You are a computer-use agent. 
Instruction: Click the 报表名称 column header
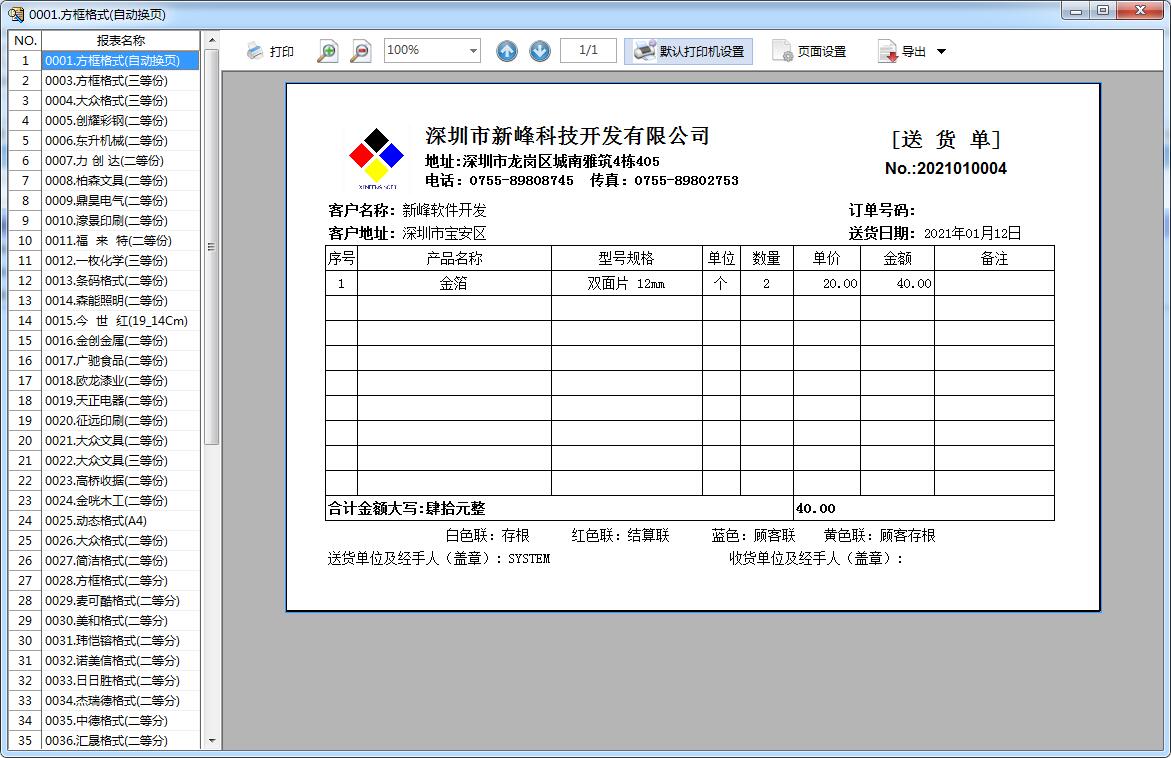tap(121, 40)
